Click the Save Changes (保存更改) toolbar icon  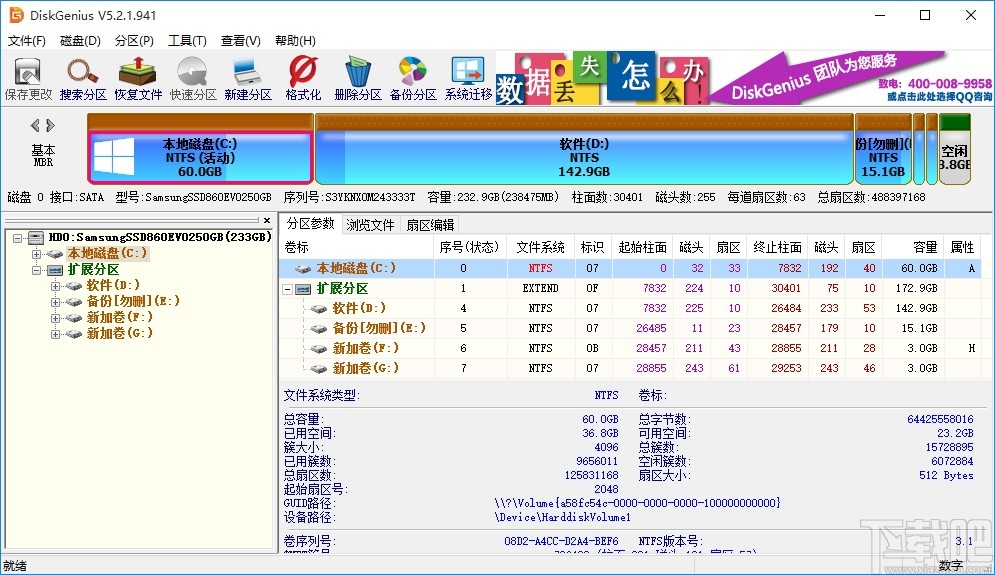pyautogui.click(x=28, y=79)
